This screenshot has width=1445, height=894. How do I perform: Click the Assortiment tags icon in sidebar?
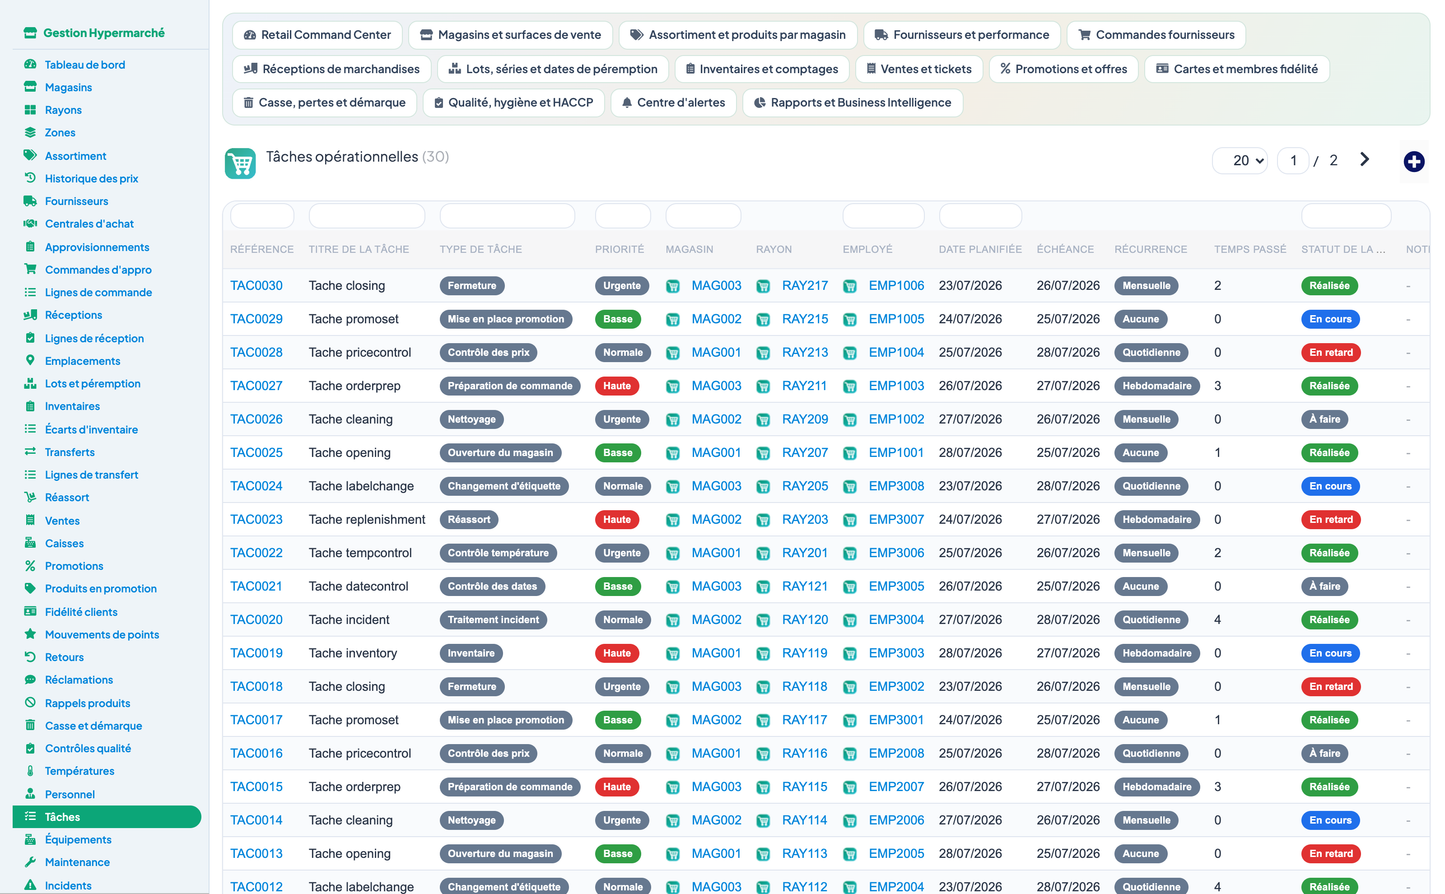click(30, 155)
